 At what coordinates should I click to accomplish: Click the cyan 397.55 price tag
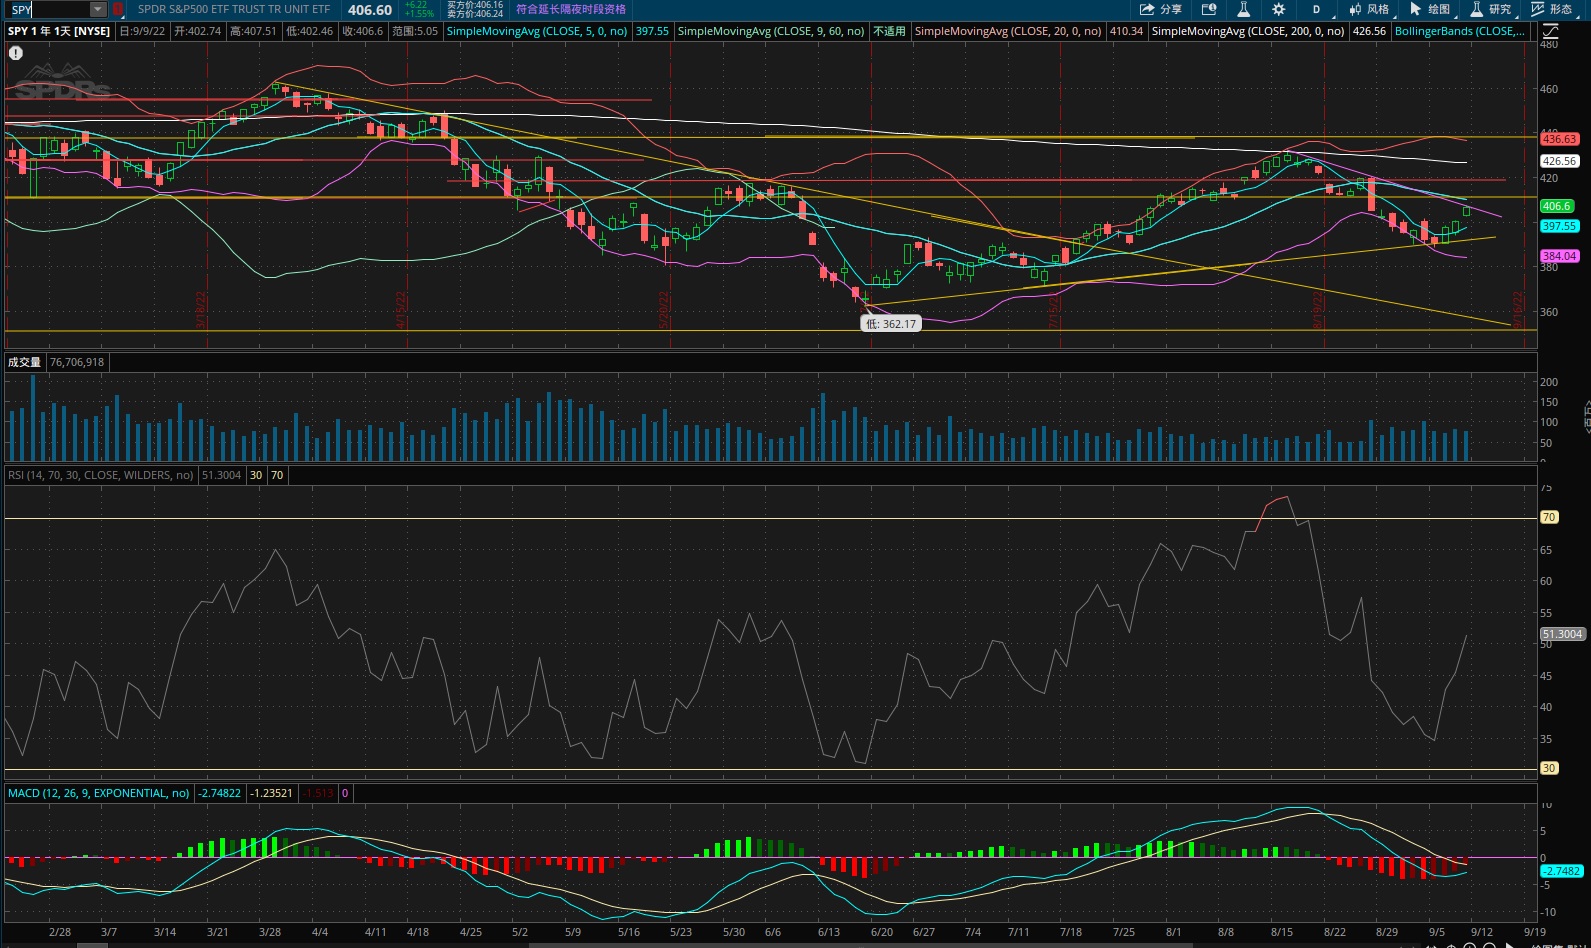[1559, 226]
